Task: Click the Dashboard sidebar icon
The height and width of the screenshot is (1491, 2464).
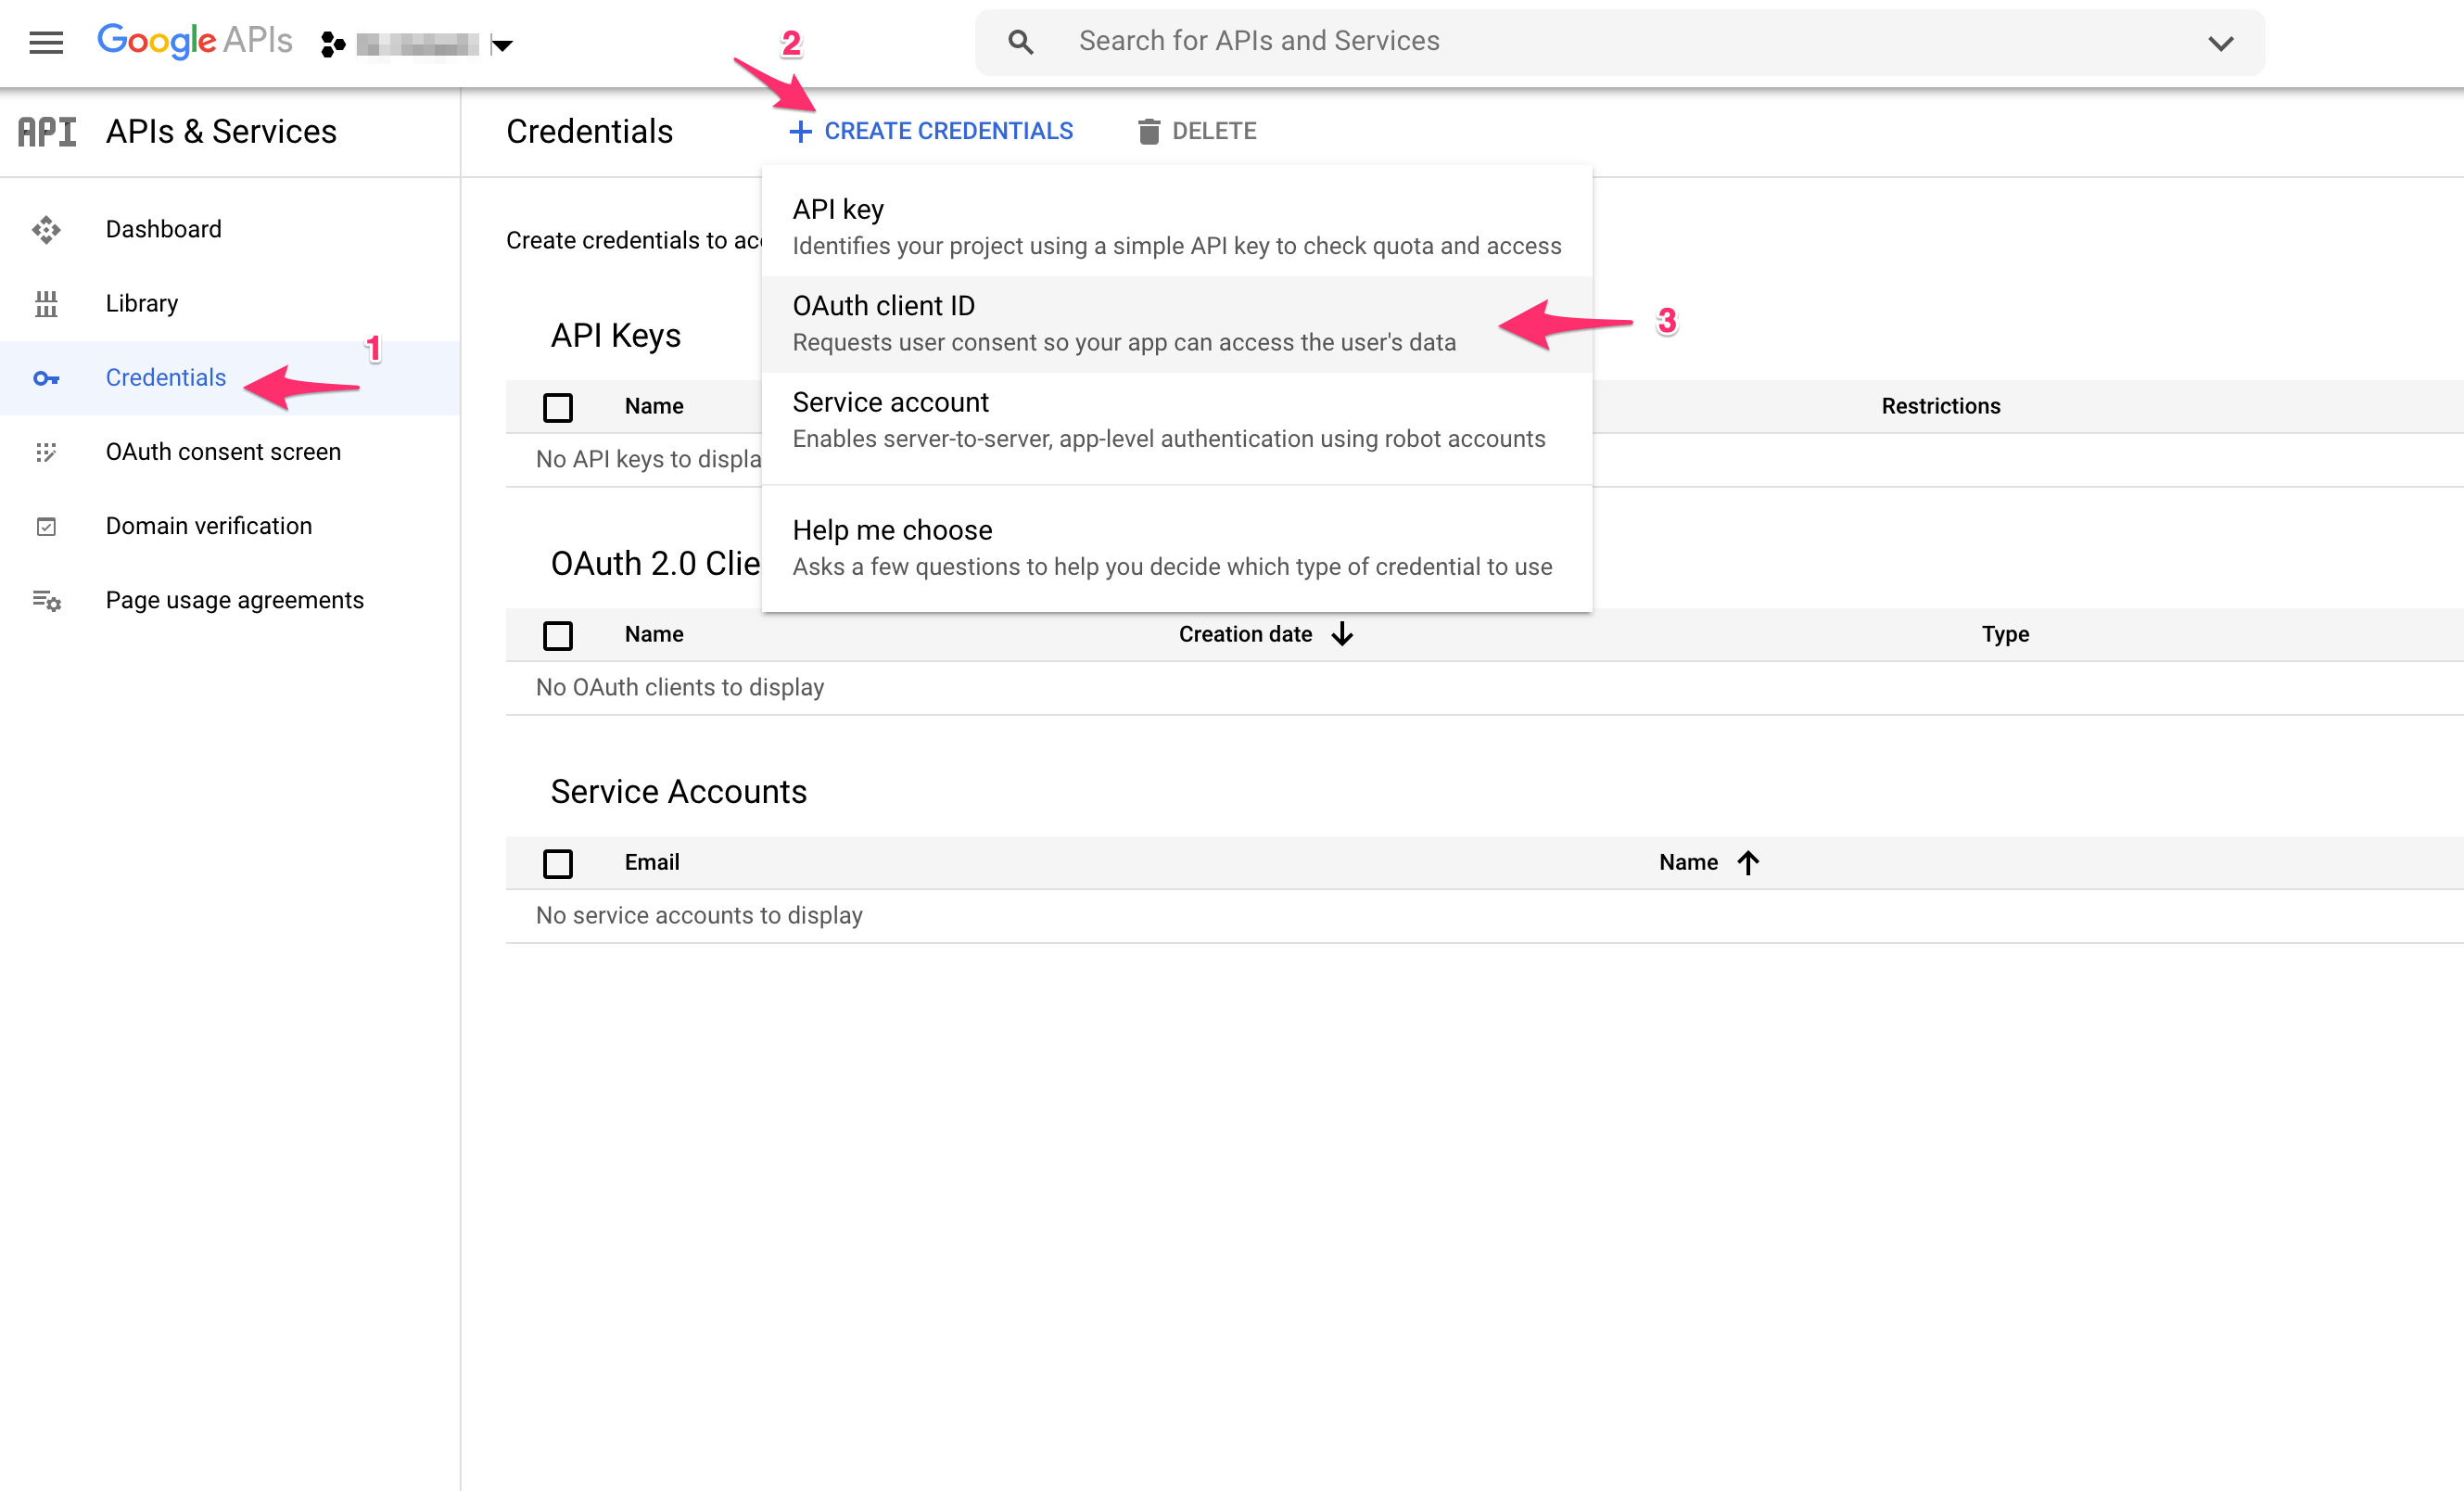Action: 46,229
